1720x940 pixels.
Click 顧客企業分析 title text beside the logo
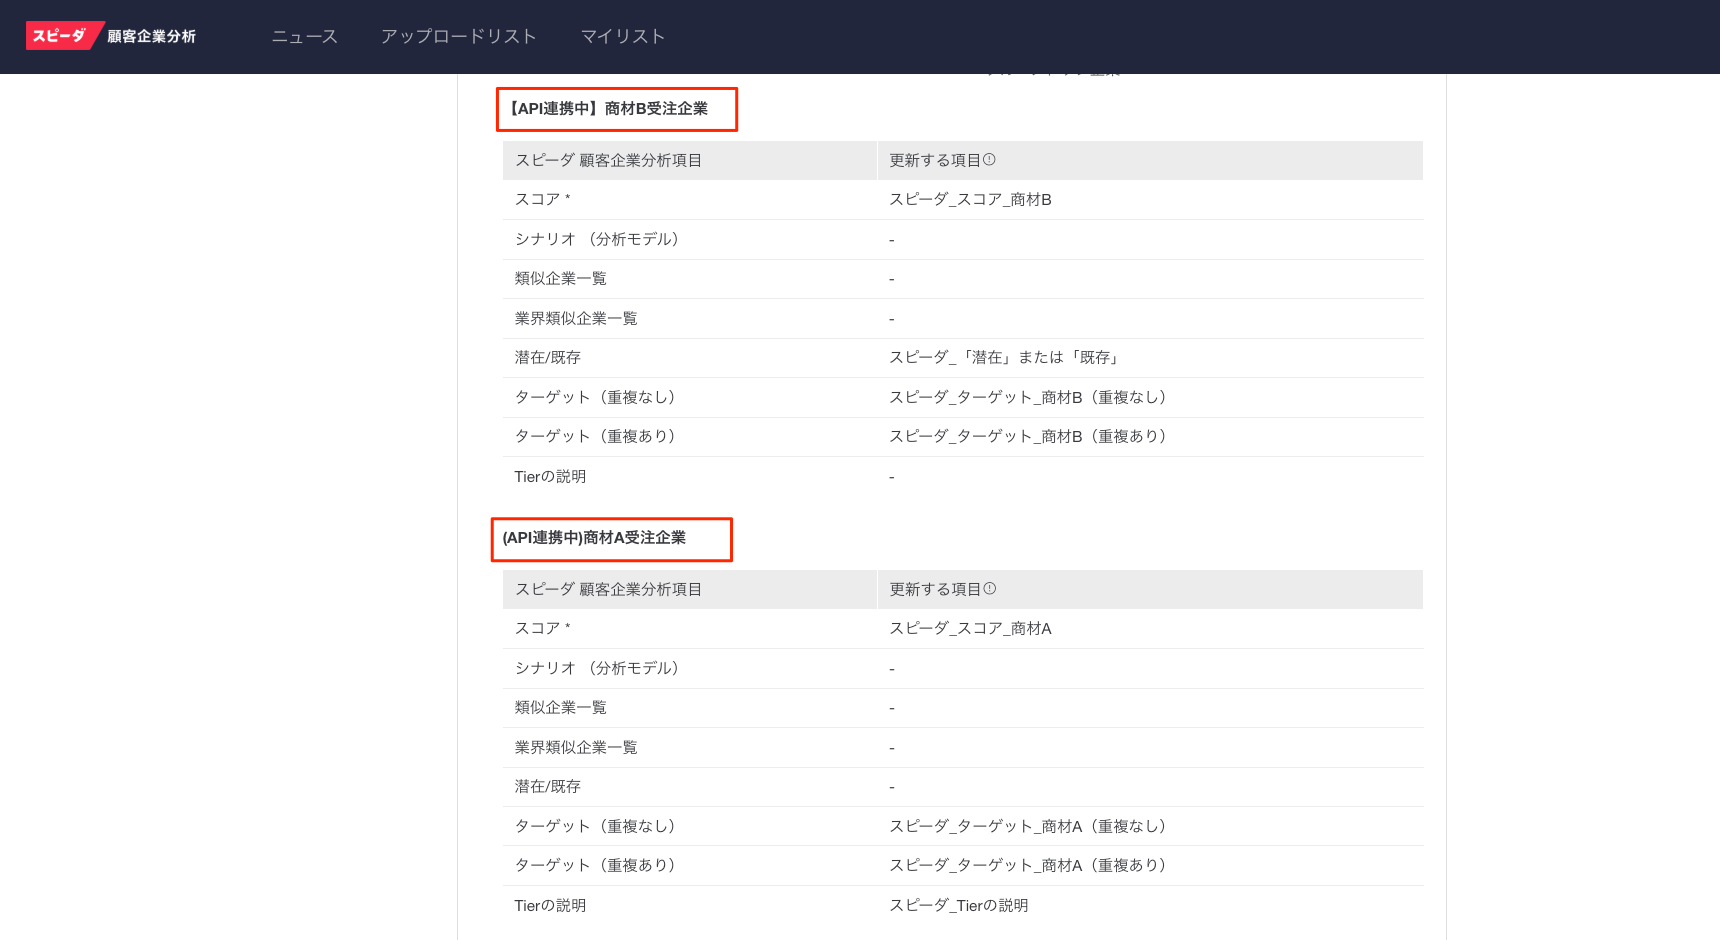click(x=152, y=36)
